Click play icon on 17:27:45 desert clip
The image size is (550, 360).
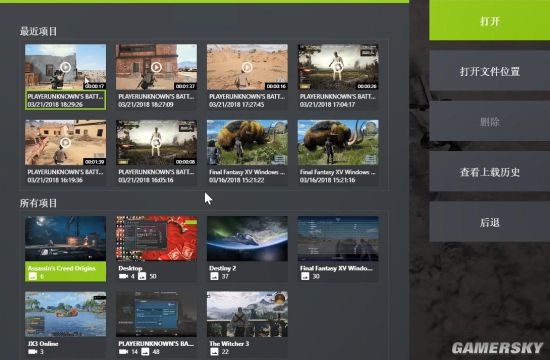(x=247, y=67)
